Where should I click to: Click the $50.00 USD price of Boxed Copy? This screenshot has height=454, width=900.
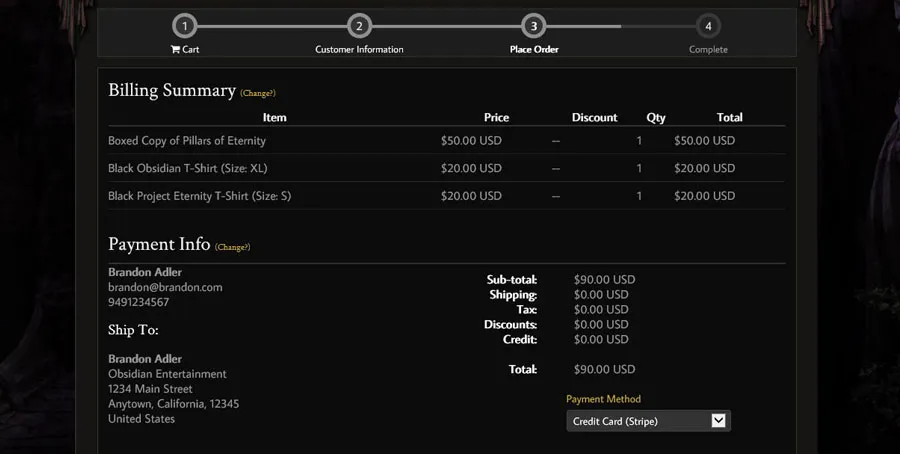tap(471, 141)
